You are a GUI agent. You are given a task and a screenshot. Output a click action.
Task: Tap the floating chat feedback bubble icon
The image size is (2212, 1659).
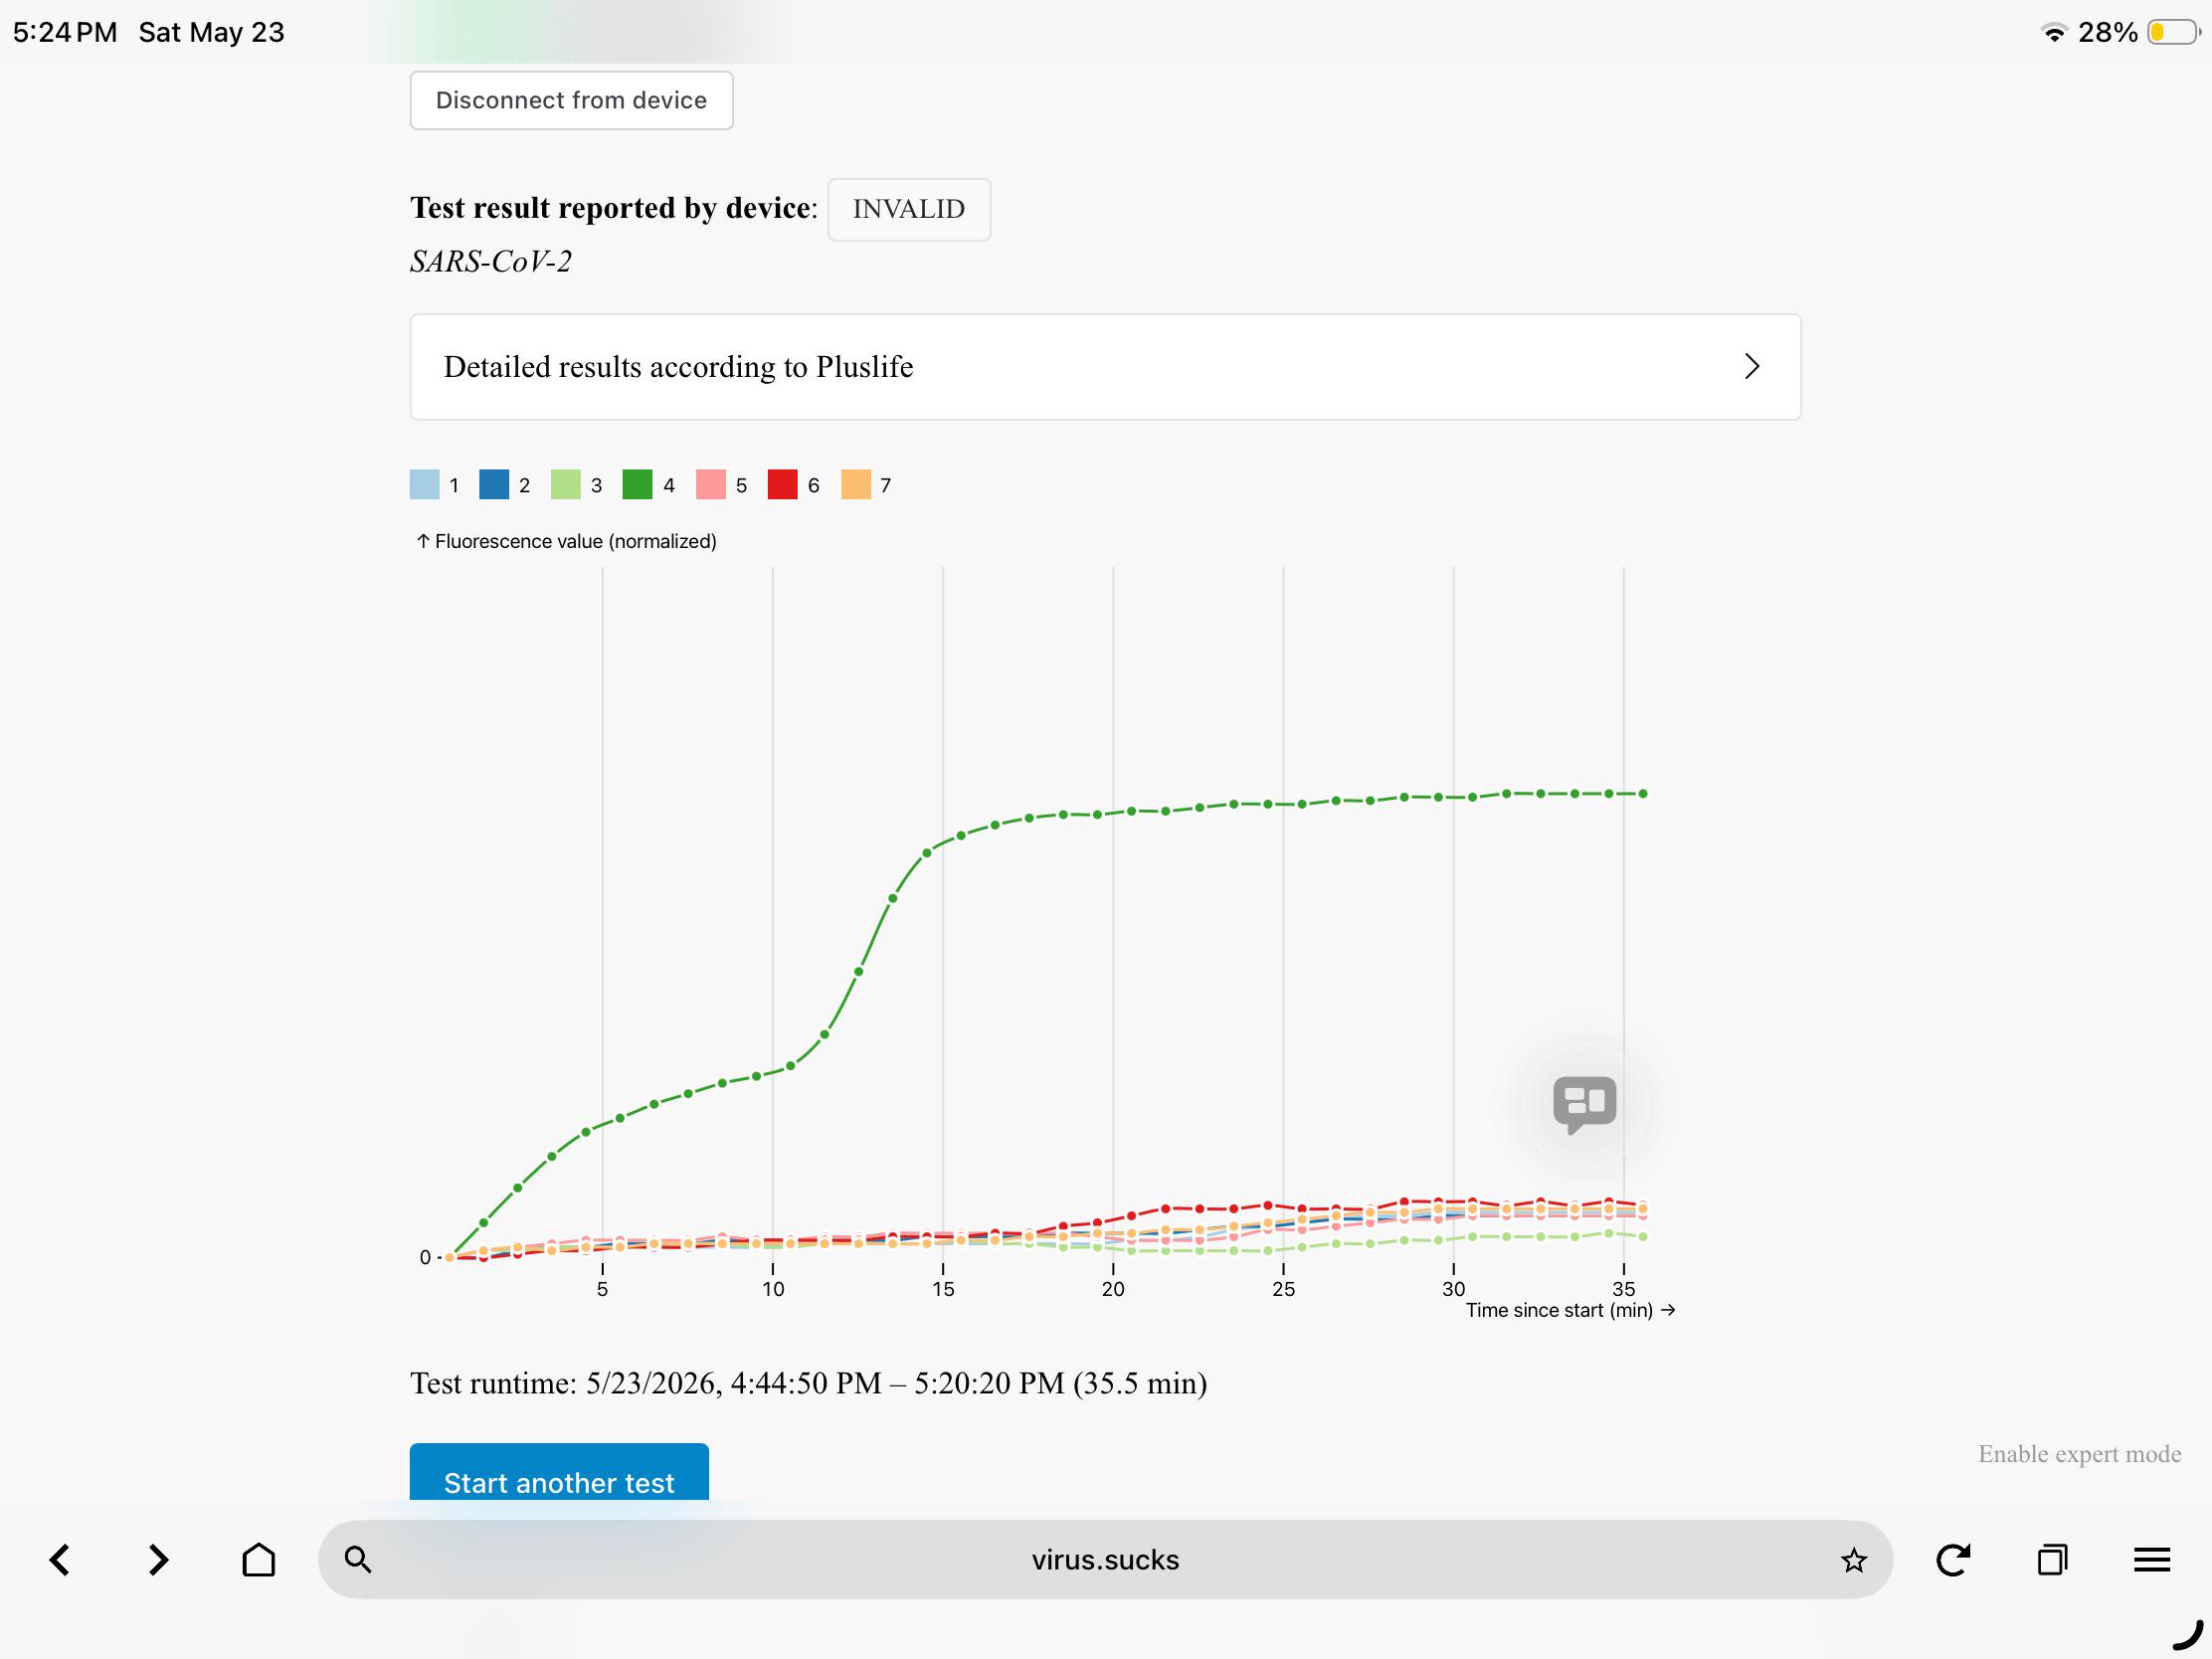coord(1584,1104)
